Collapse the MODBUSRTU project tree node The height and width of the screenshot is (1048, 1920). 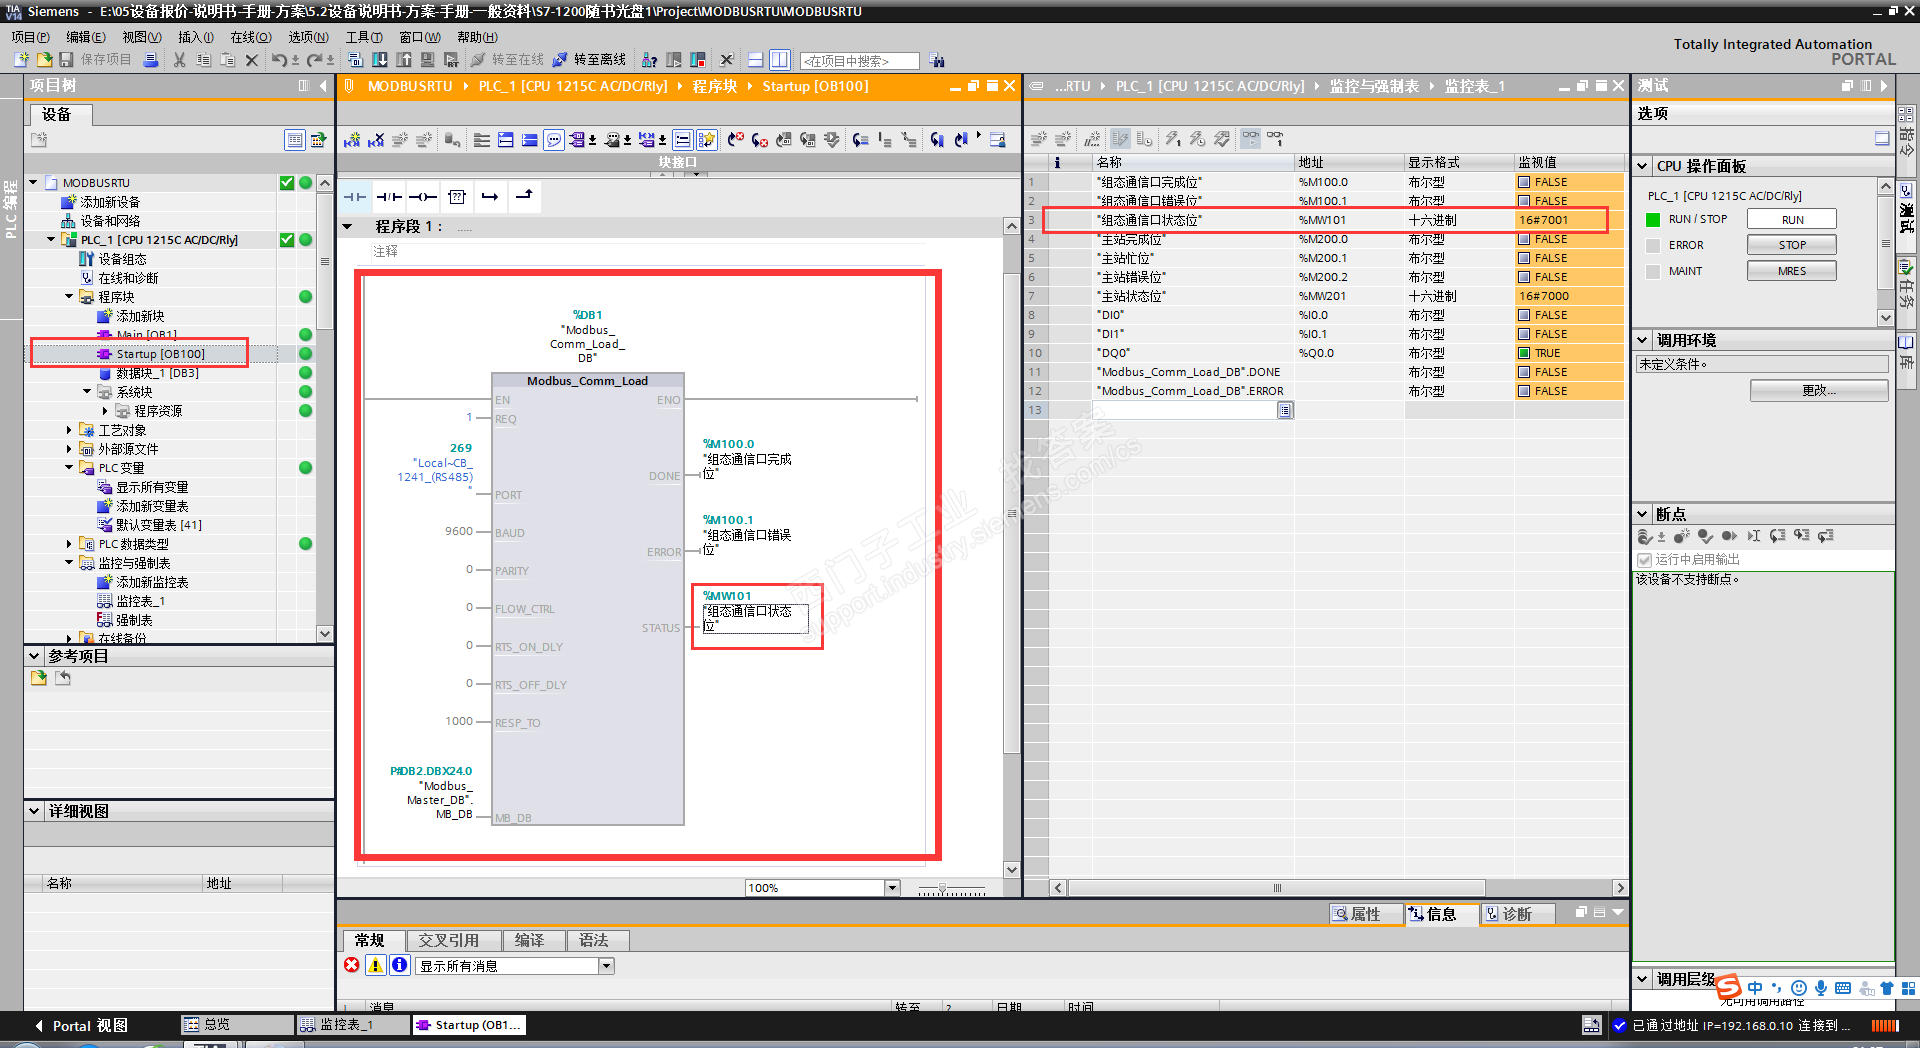(x=33, y=183)
